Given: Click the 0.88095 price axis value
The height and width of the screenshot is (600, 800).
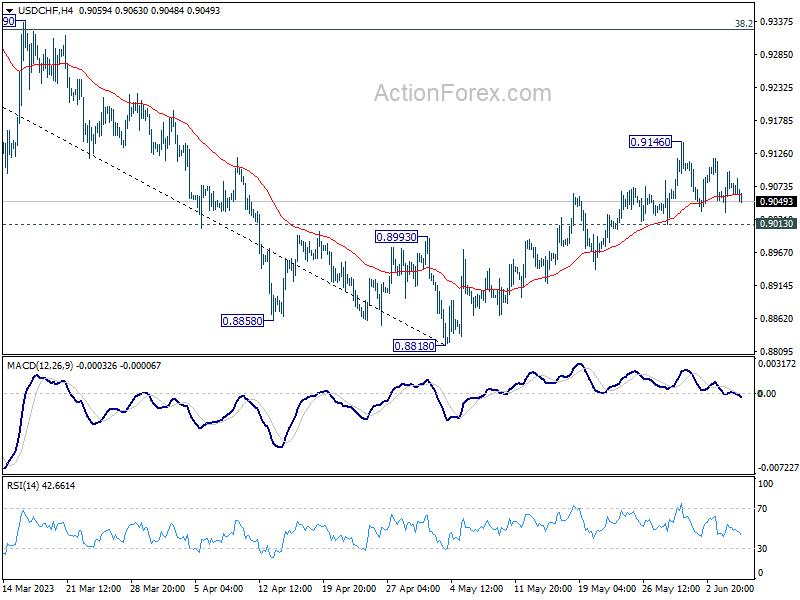Looking at the screenshot, I should (x=777, y=352).
